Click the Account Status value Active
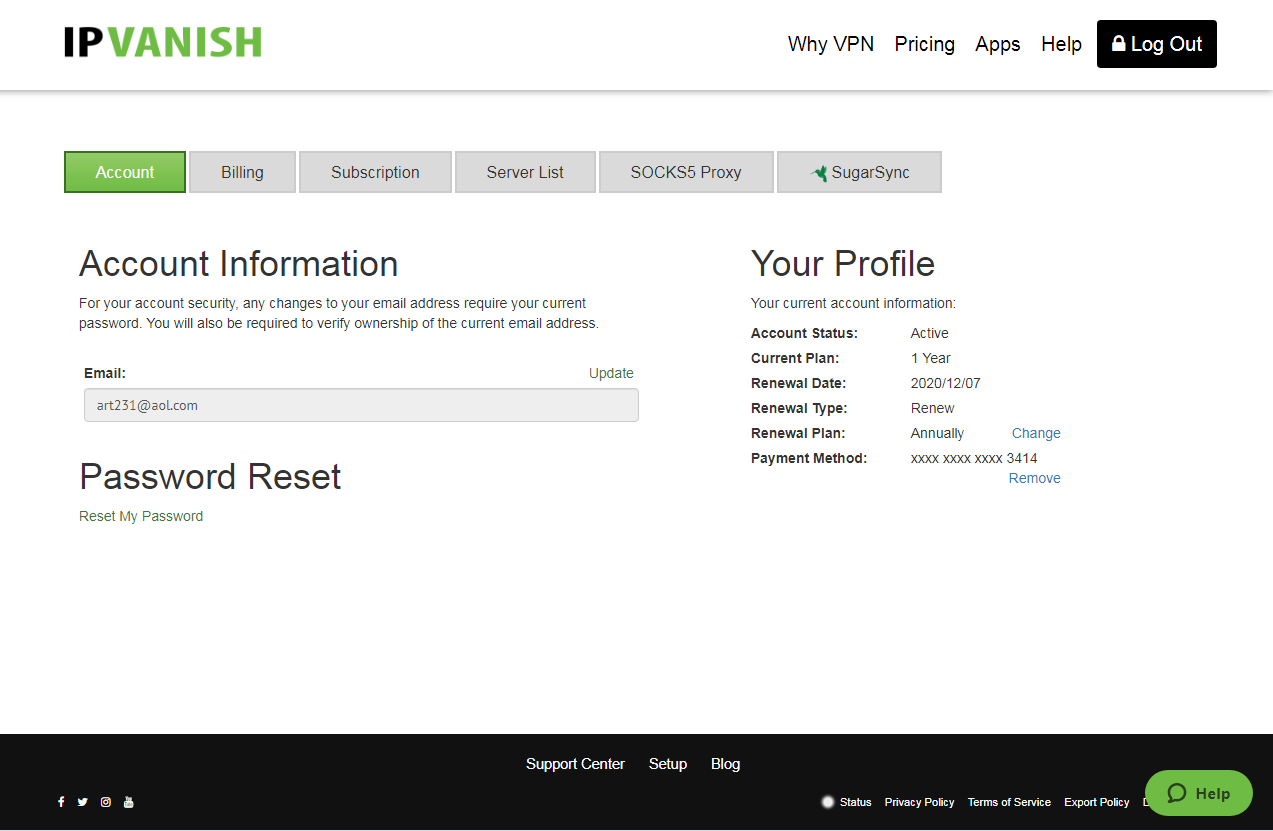1273x831 pixels. (x=930, y=333)
